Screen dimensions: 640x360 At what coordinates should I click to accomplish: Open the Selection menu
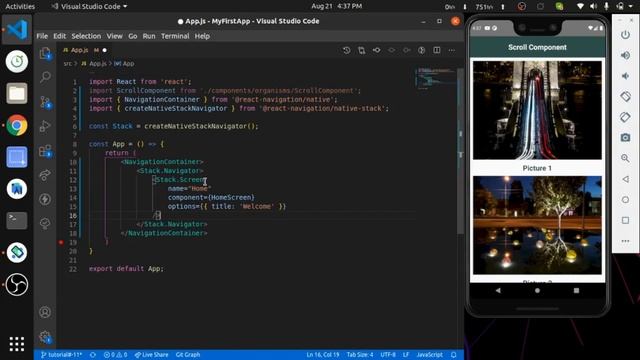coord(86,36)
